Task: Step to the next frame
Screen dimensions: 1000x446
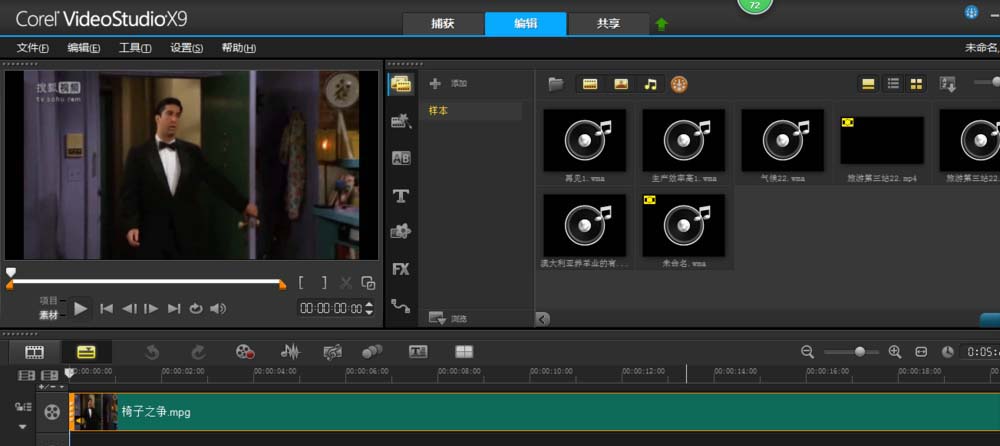Action: click(151, 309)
